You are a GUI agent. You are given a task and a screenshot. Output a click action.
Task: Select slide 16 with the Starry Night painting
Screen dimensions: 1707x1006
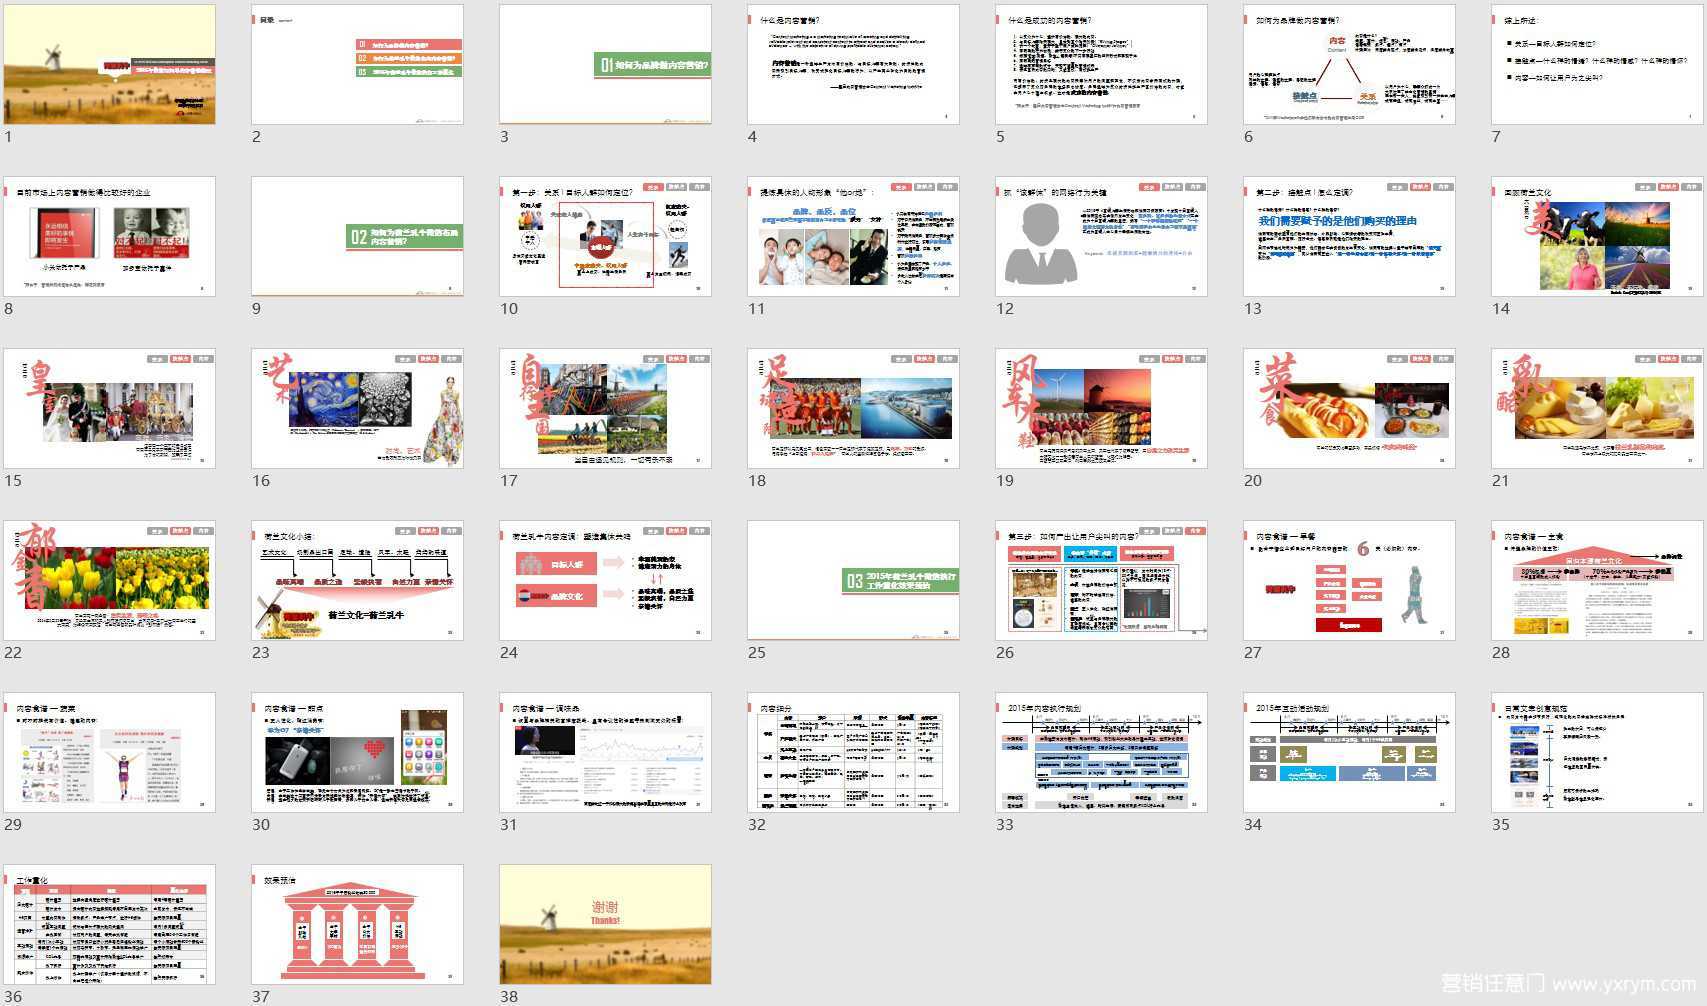point(357,409)
